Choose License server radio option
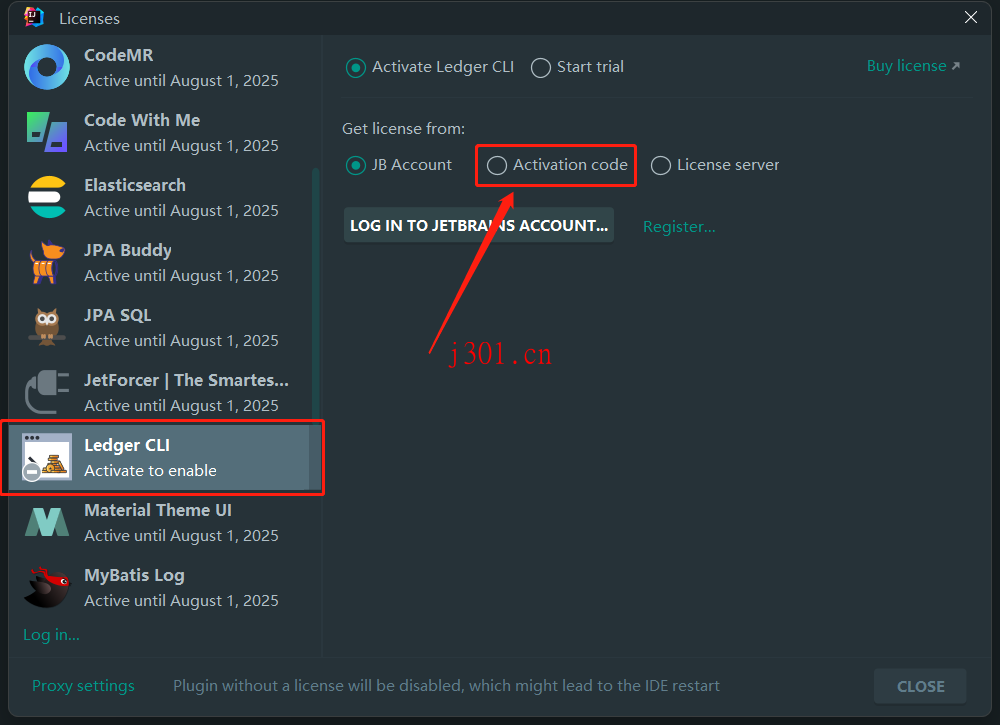This screenshot has width=1000, height=725. pyautogui.click(x=715, y=165)
